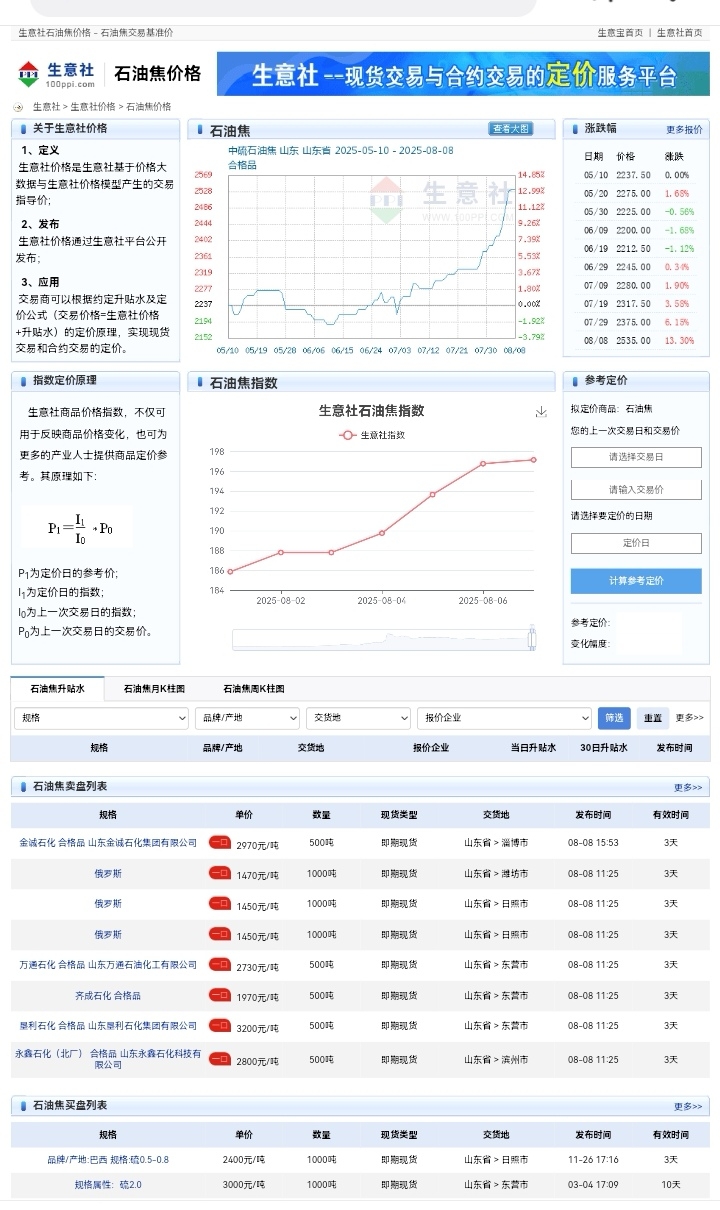The height and width of the screenshot is (1210, 720).
Task: Click the red price icon in 齐成石化 row
Action: [x=219, y=995]
